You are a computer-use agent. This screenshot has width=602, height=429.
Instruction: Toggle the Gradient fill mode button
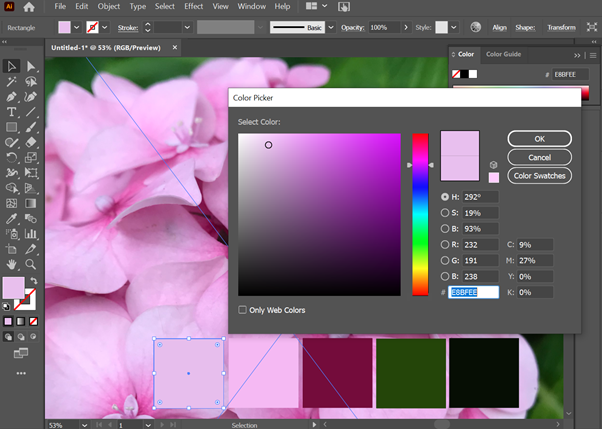pos(21,321)
